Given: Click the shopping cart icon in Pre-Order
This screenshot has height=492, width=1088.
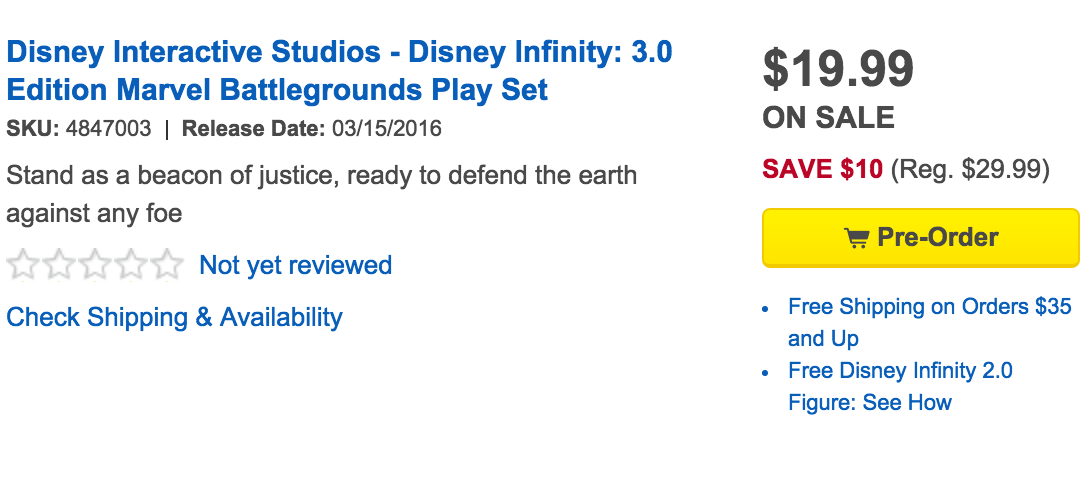Looking at the screenshot, I should tap(856, 238).
